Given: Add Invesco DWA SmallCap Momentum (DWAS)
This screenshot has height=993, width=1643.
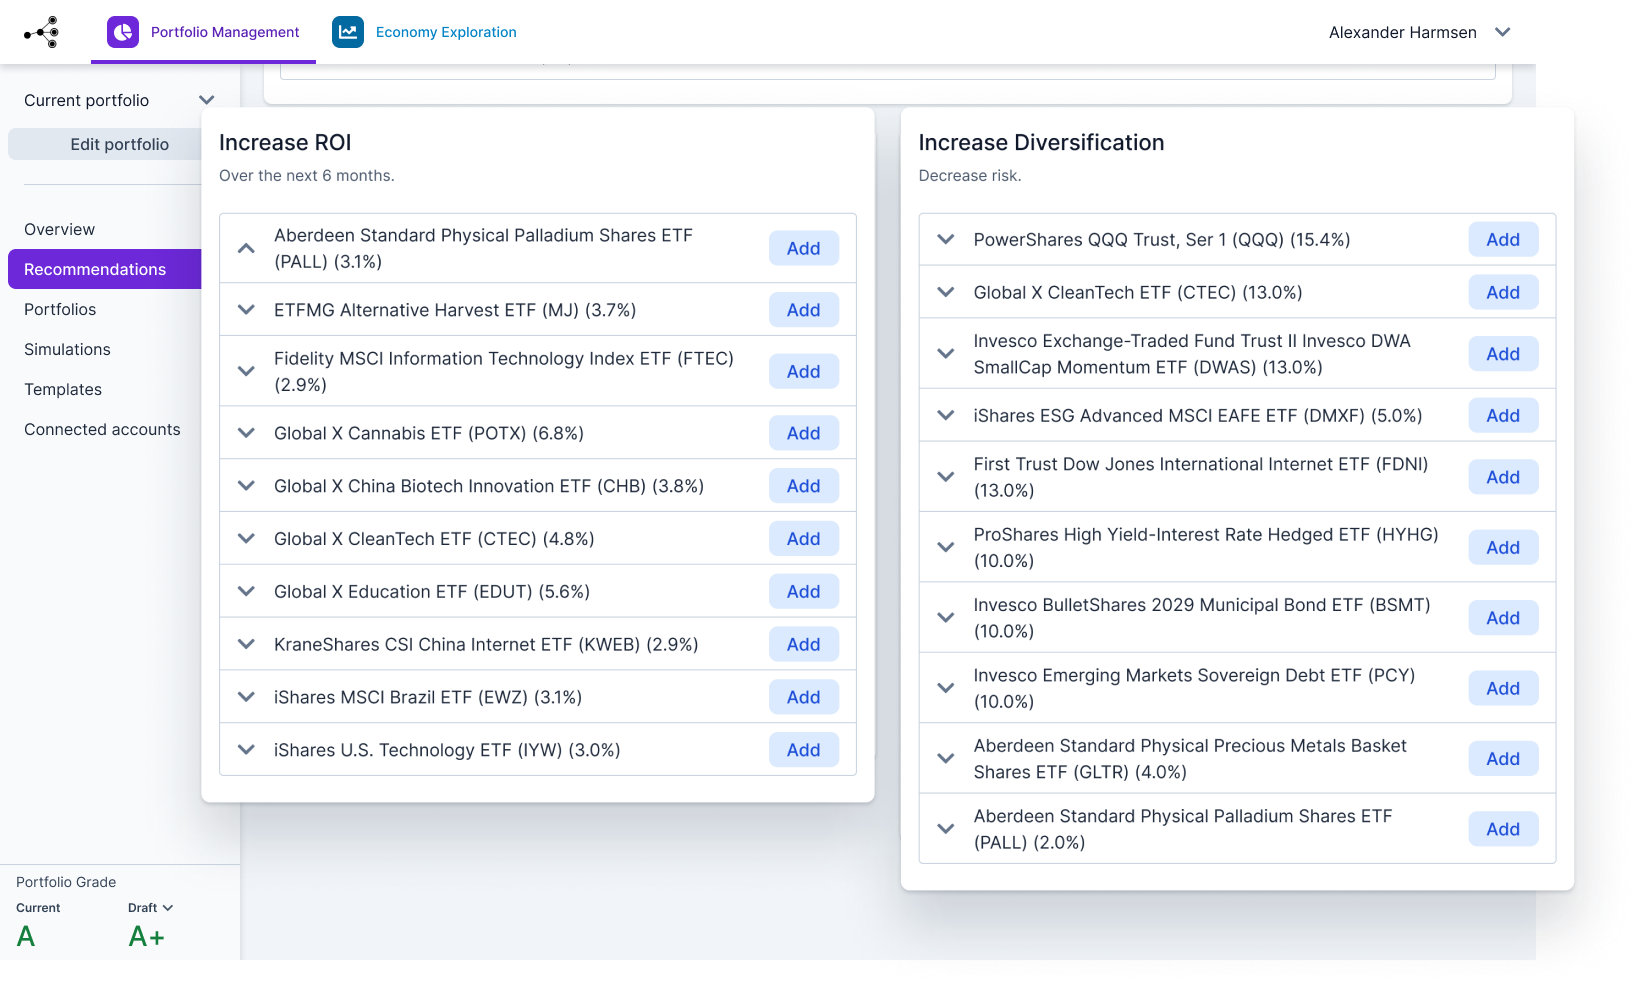Looking at the screenshot, I should 1504,354.
